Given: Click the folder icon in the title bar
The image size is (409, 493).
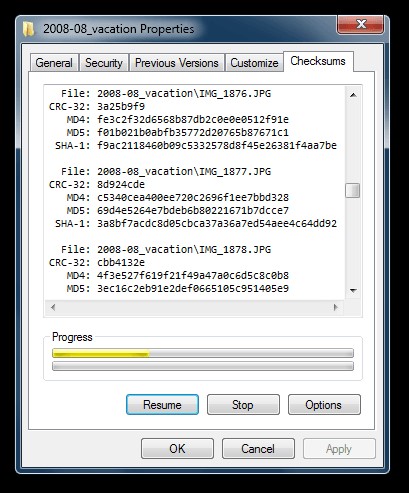Looking at the screenshot, I should pos(28,29).
